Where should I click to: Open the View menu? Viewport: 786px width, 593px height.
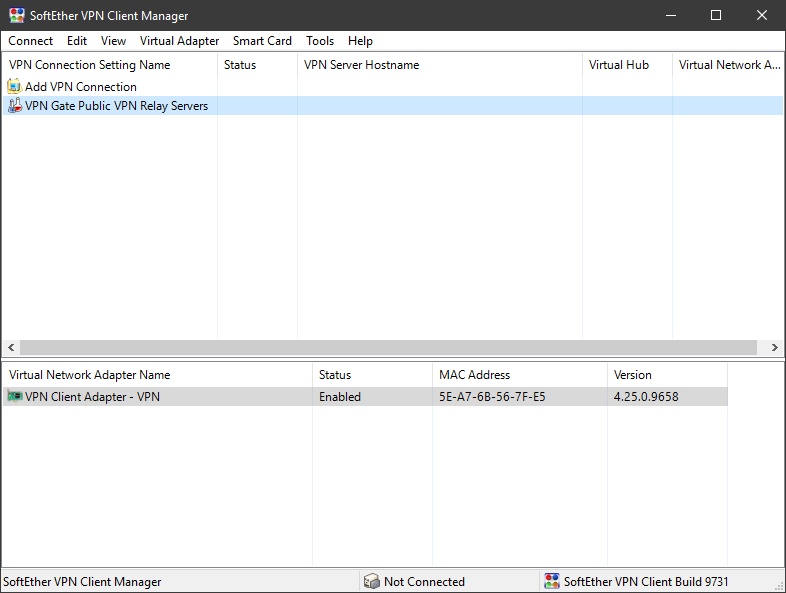tap(113, 41)
